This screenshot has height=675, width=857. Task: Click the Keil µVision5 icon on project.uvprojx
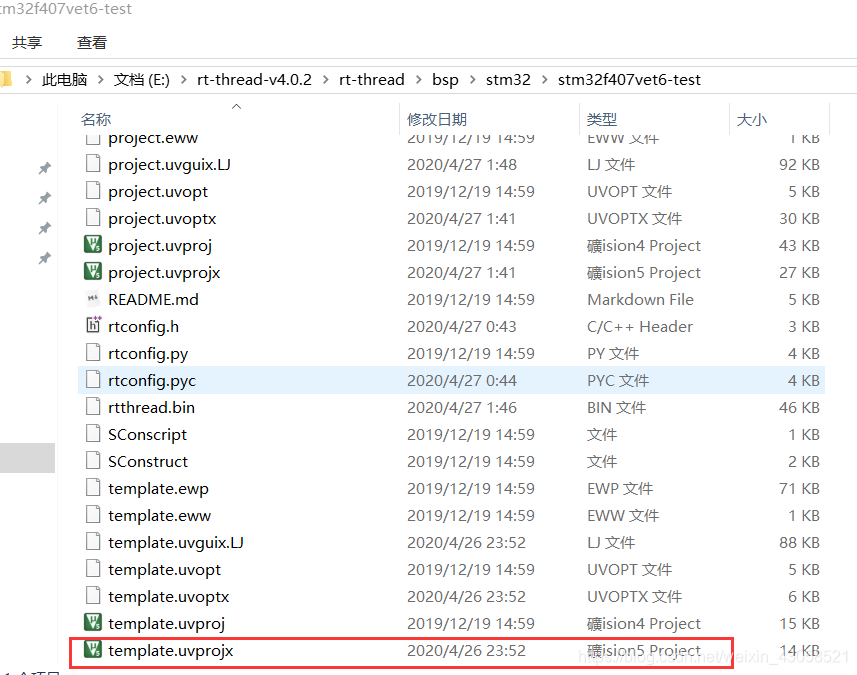[x=92, y=272]
